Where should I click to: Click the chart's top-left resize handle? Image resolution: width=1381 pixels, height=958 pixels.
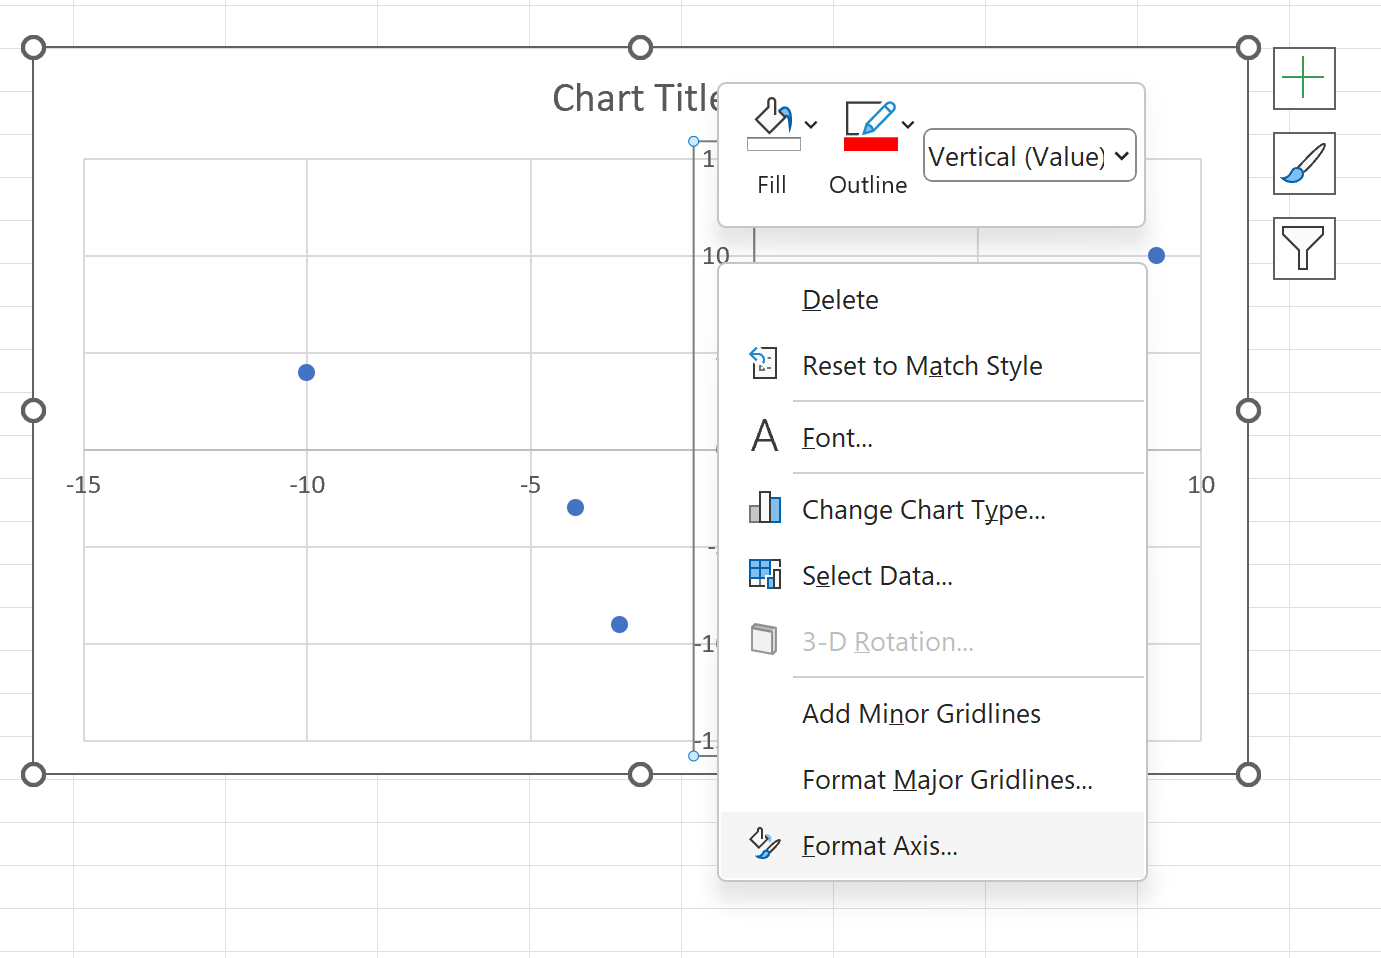(x=34, y=48)
